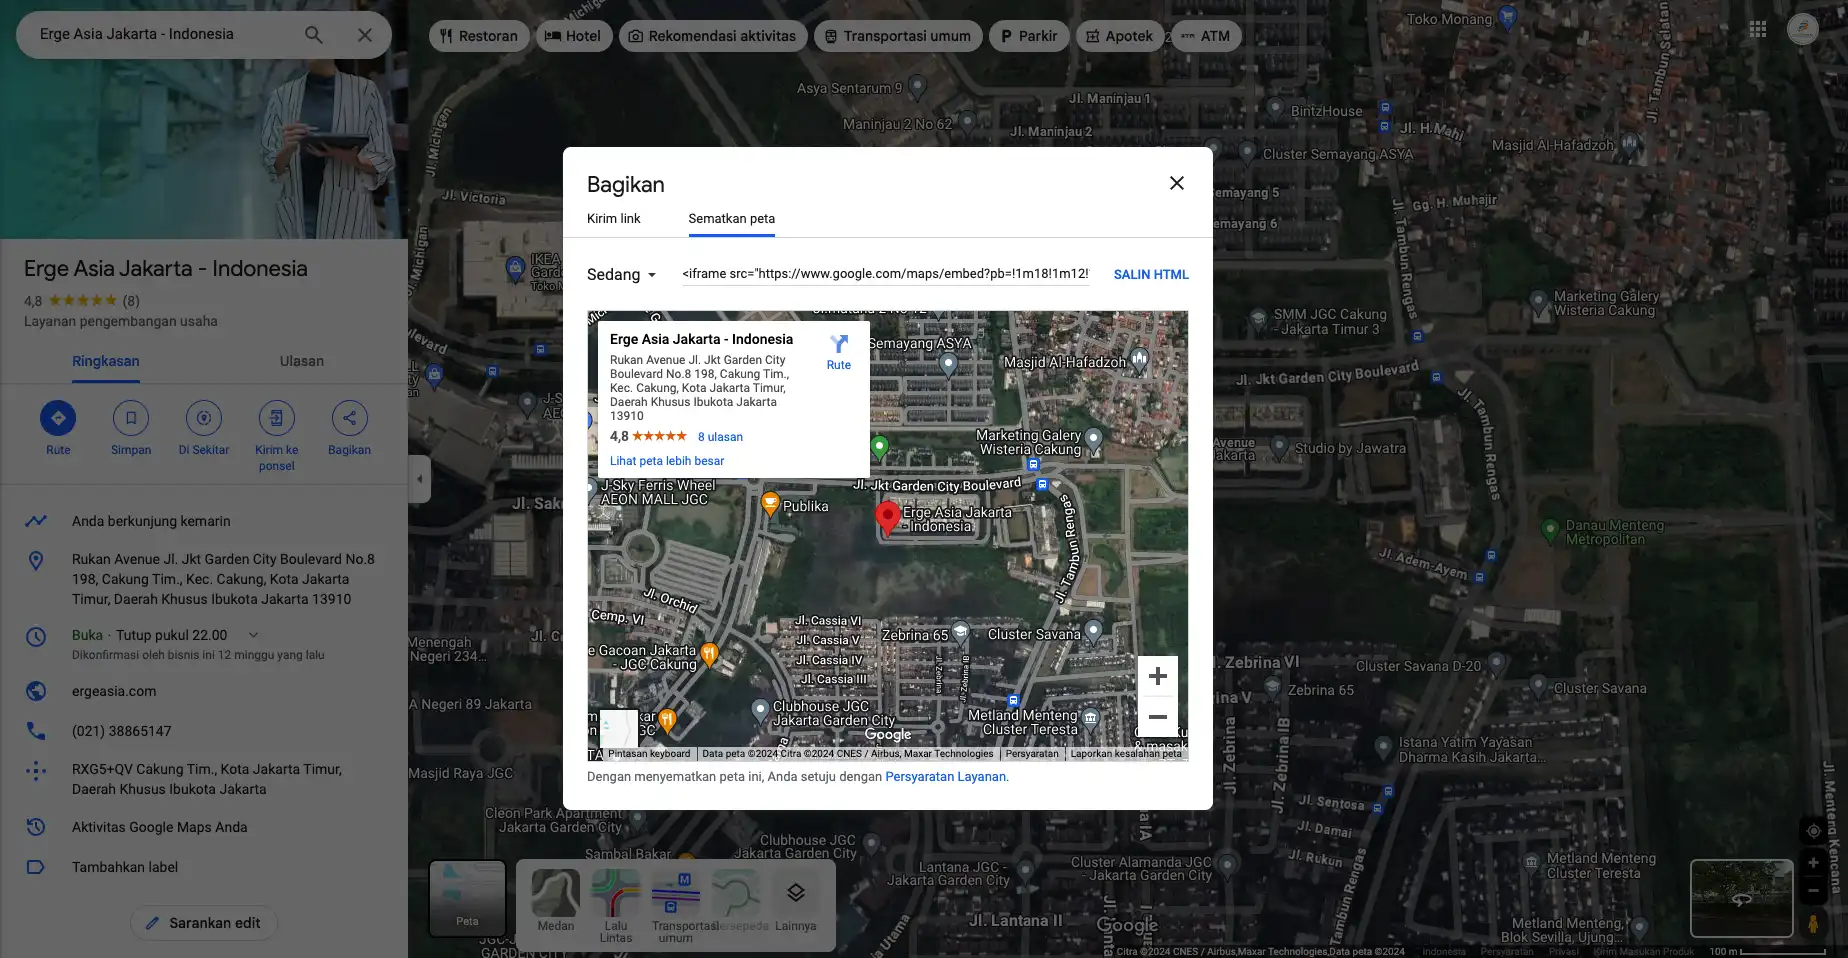Image resolution: width=1848 pixels, height=958 pixels.
Task: Show the Medan terrain layer
Action: (x=555, y=893)
